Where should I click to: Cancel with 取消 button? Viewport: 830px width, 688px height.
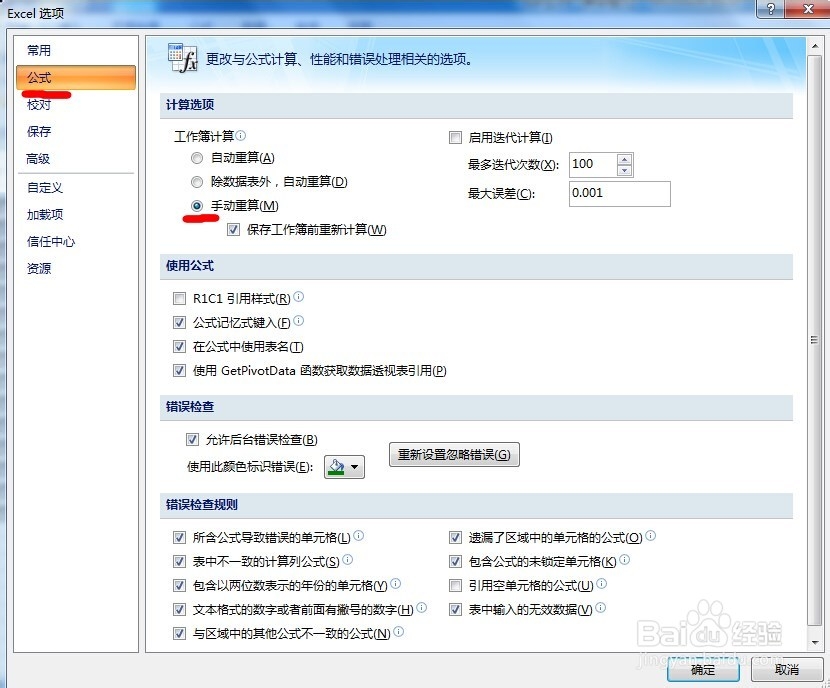point(787,670)
